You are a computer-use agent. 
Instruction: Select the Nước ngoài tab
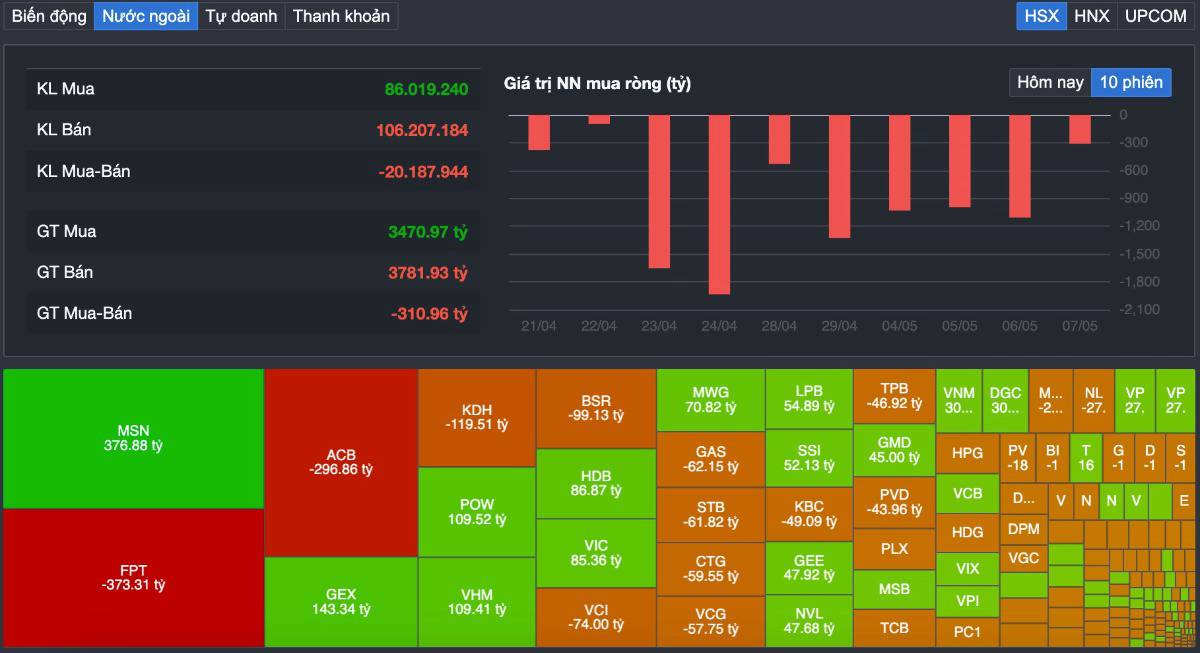[146, 16]
